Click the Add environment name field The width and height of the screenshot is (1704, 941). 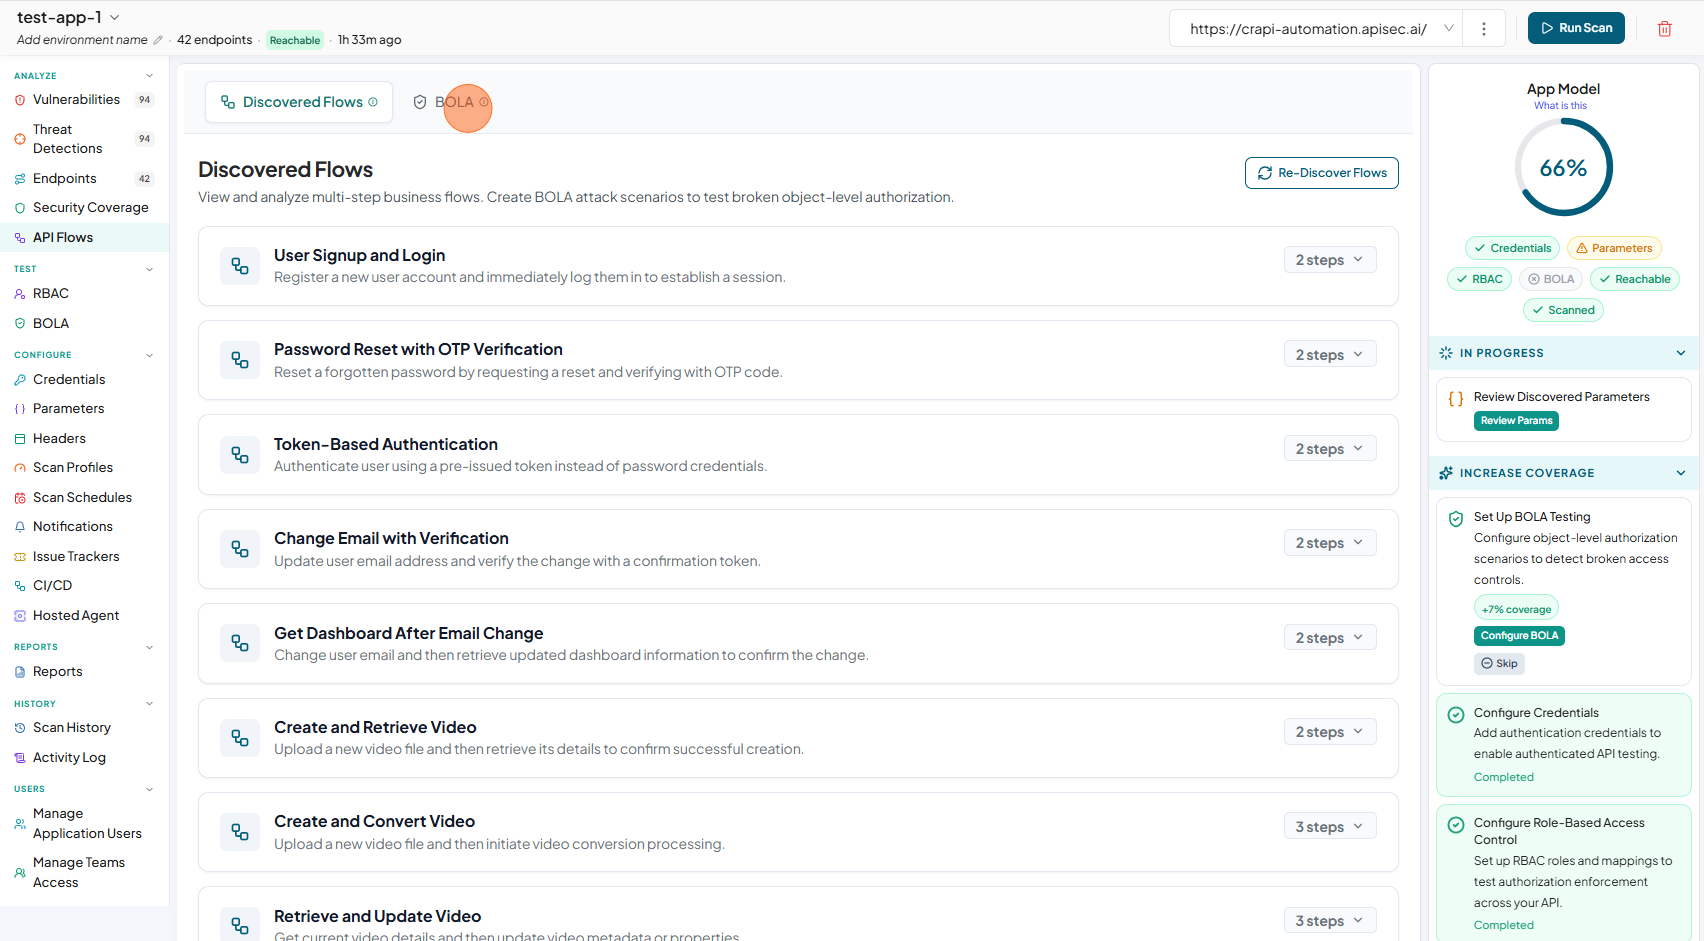click(x=82, y=40)
